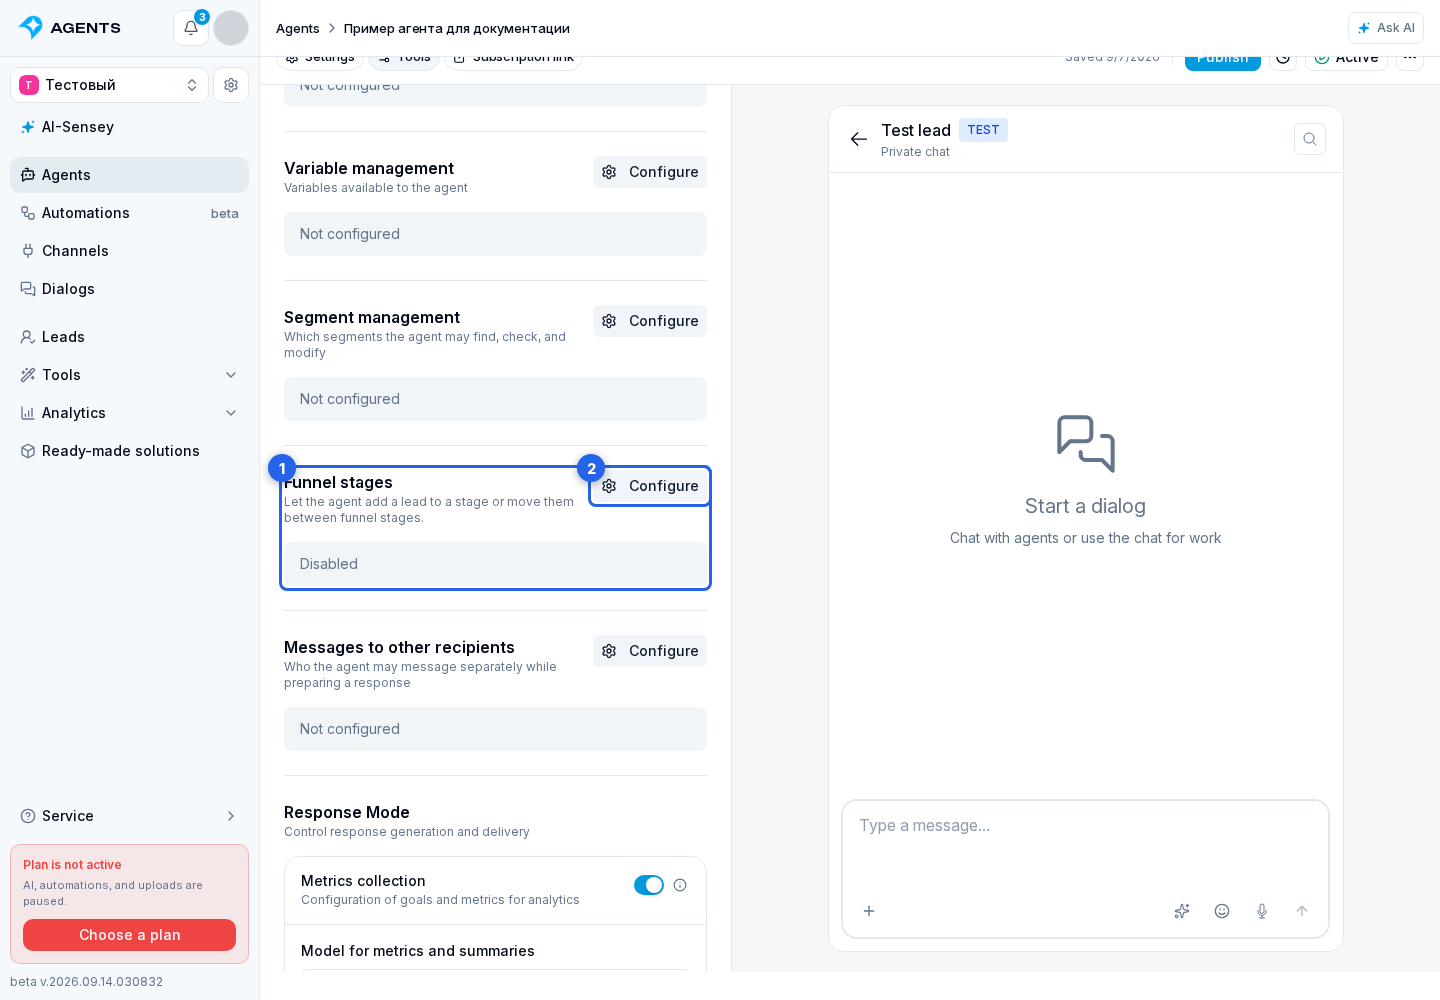Add an attachment with the plus icon

tap(869, 911)
